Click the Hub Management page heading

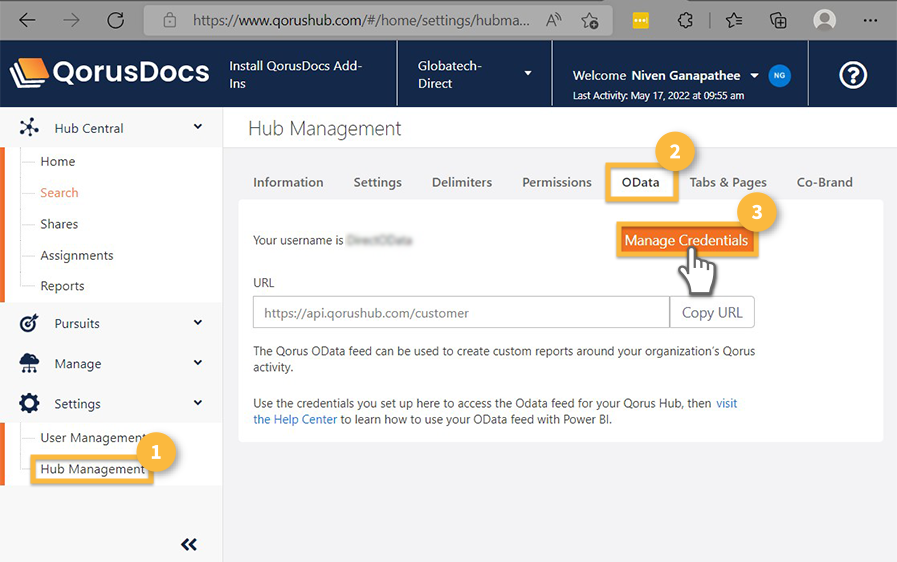[x=324, y=128]
